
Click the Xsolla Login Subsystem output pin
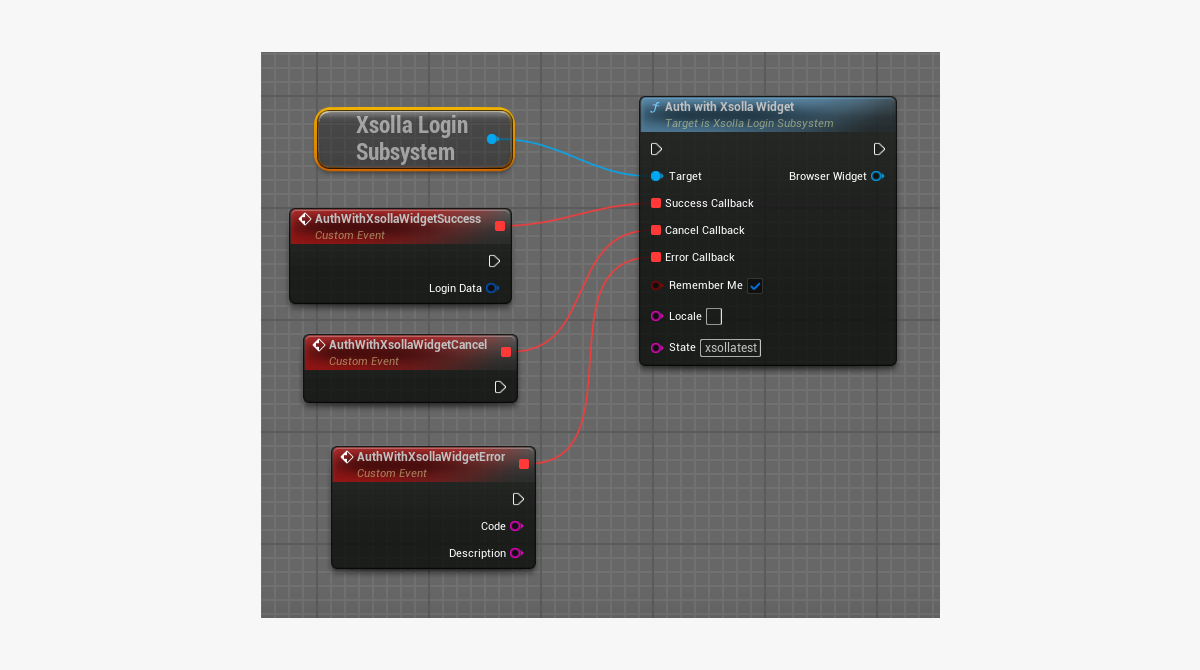492,139
